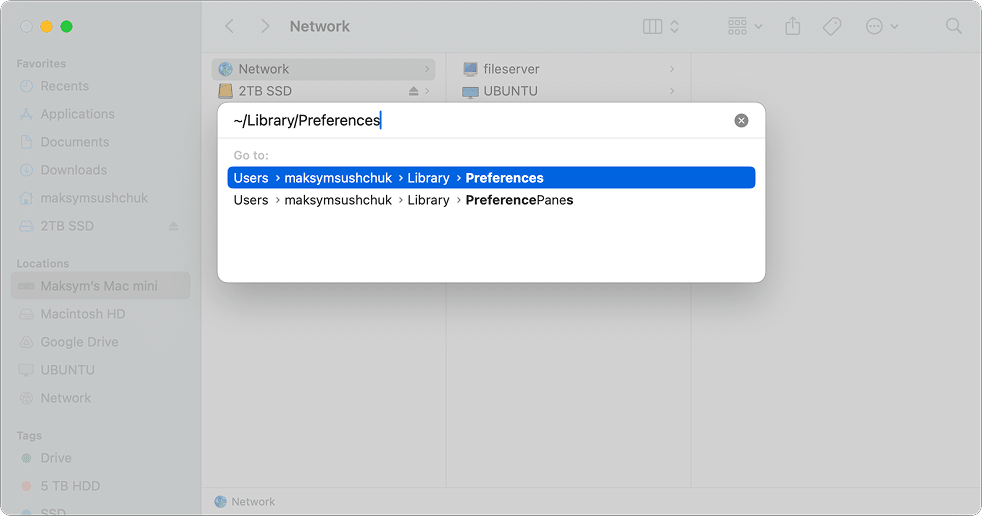Expand the fileserver row chevron
Image resolution: width=982 pixels, height=516 pixels.
click(x=672, y=69)
